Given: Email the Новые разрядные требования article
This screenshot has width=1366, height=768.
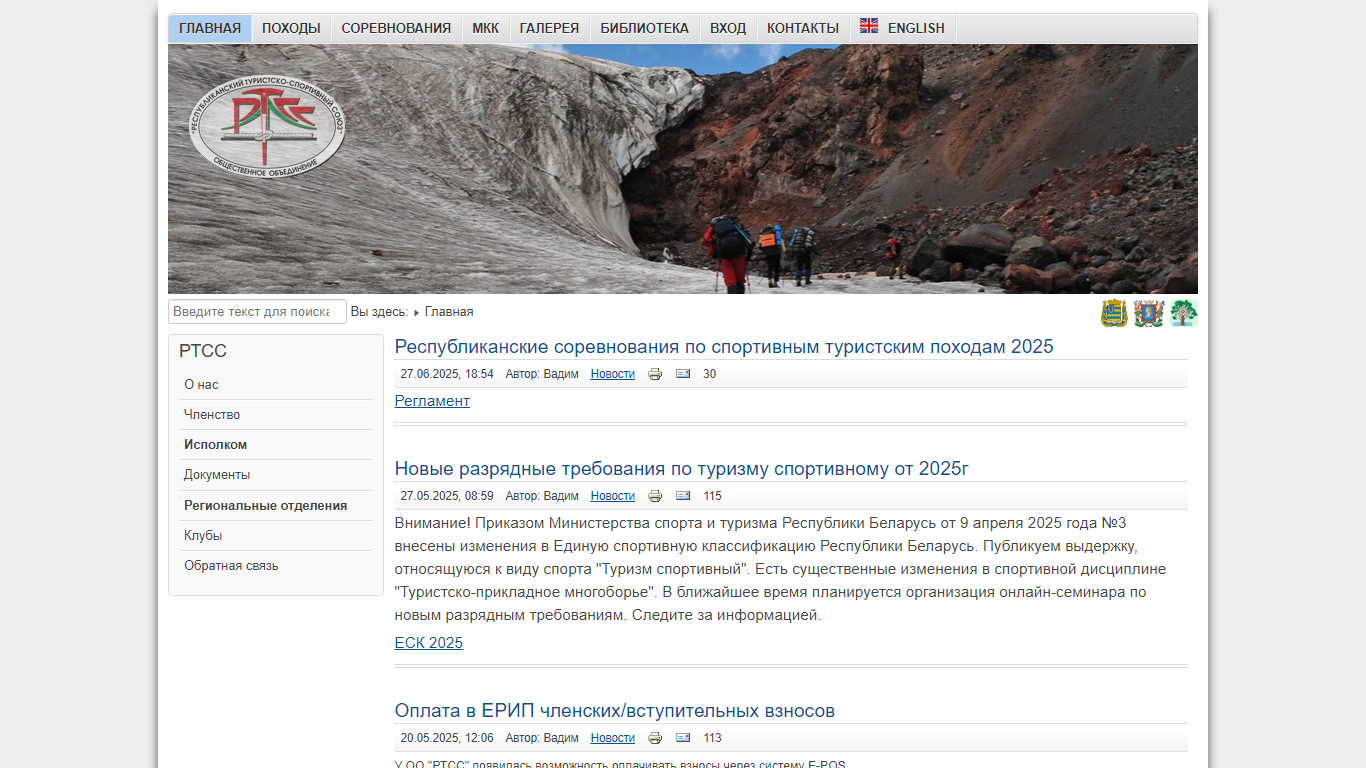Looking at the screenshot, I should [683, 496].
